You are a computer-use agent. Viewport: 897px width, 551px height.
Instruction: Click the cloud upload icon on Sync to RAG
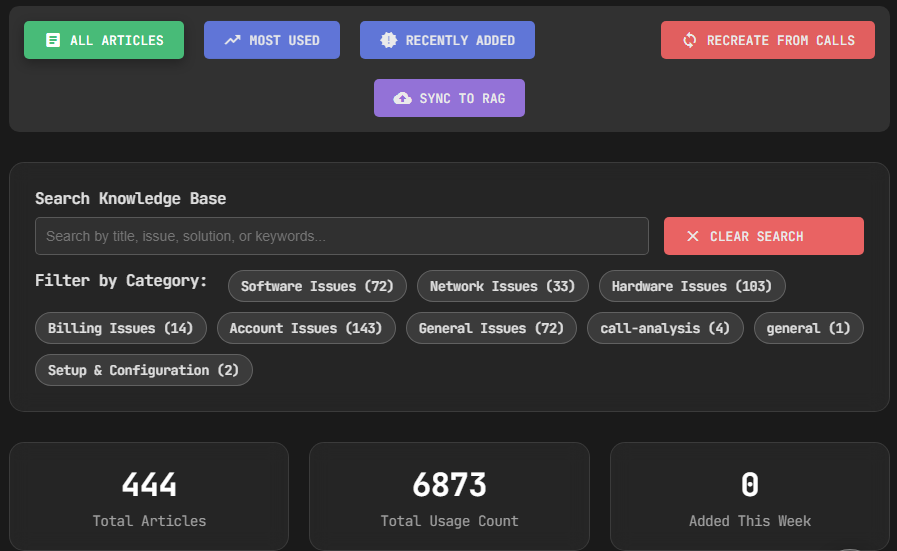click(x=403, y=98)
